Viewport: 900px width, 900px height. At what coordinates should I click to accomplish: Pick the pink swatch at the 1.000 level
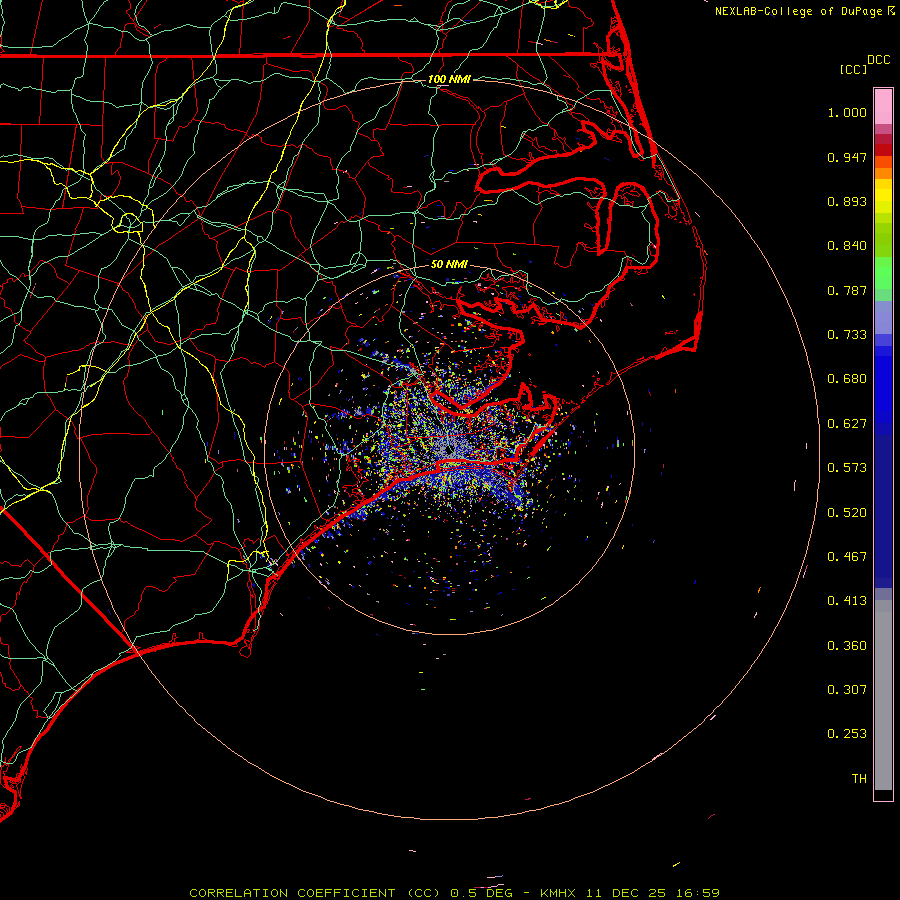pos(883,106)
